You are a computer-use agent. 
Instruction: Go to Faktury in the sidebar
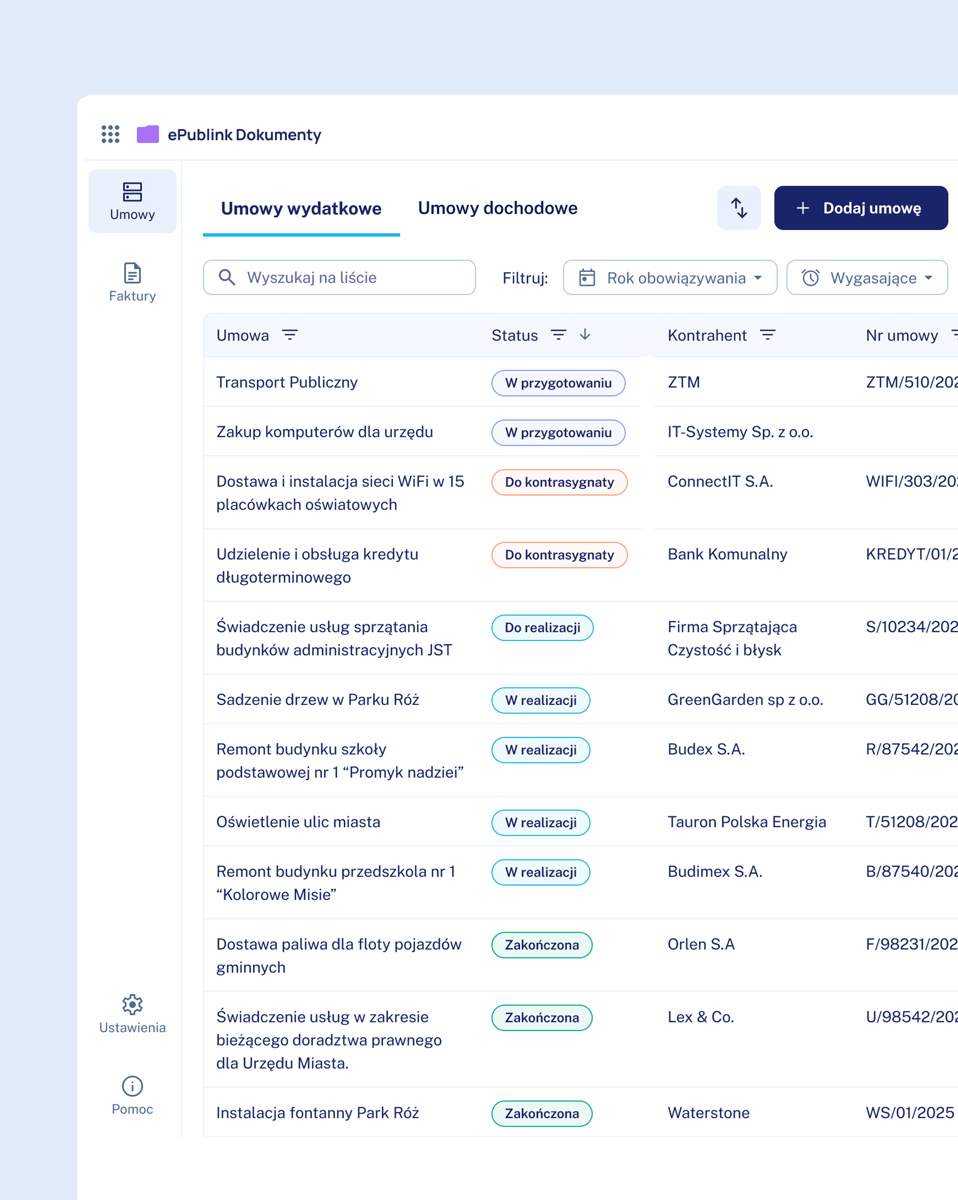132,282
